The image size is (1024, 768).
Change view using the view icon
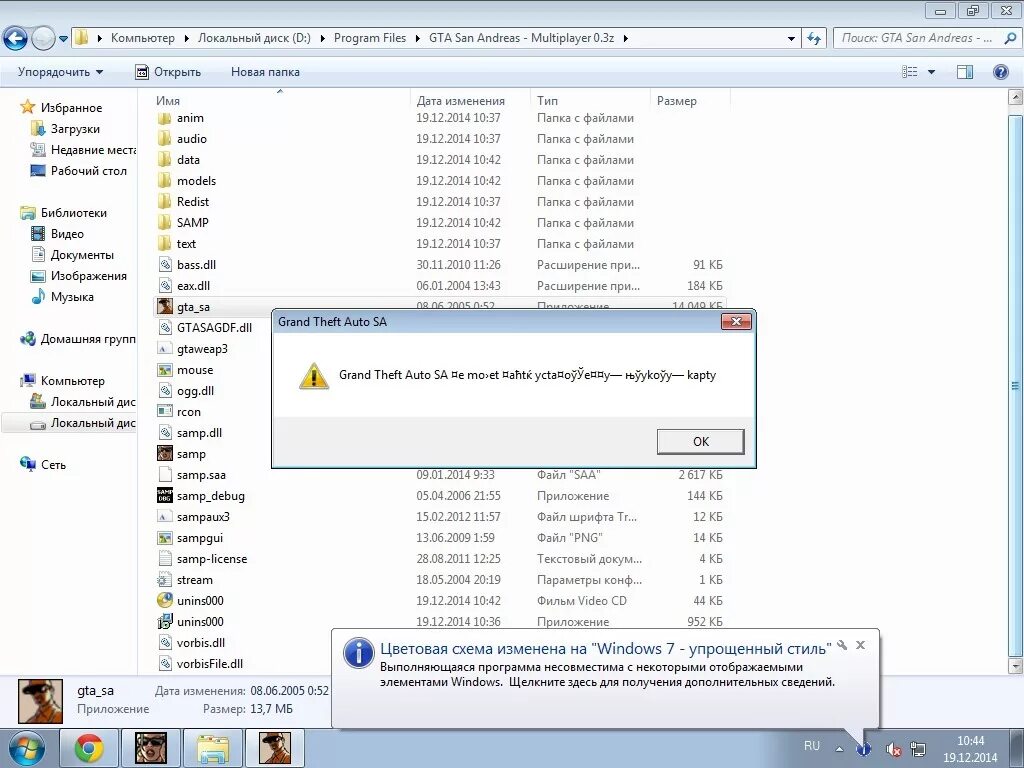910,72
